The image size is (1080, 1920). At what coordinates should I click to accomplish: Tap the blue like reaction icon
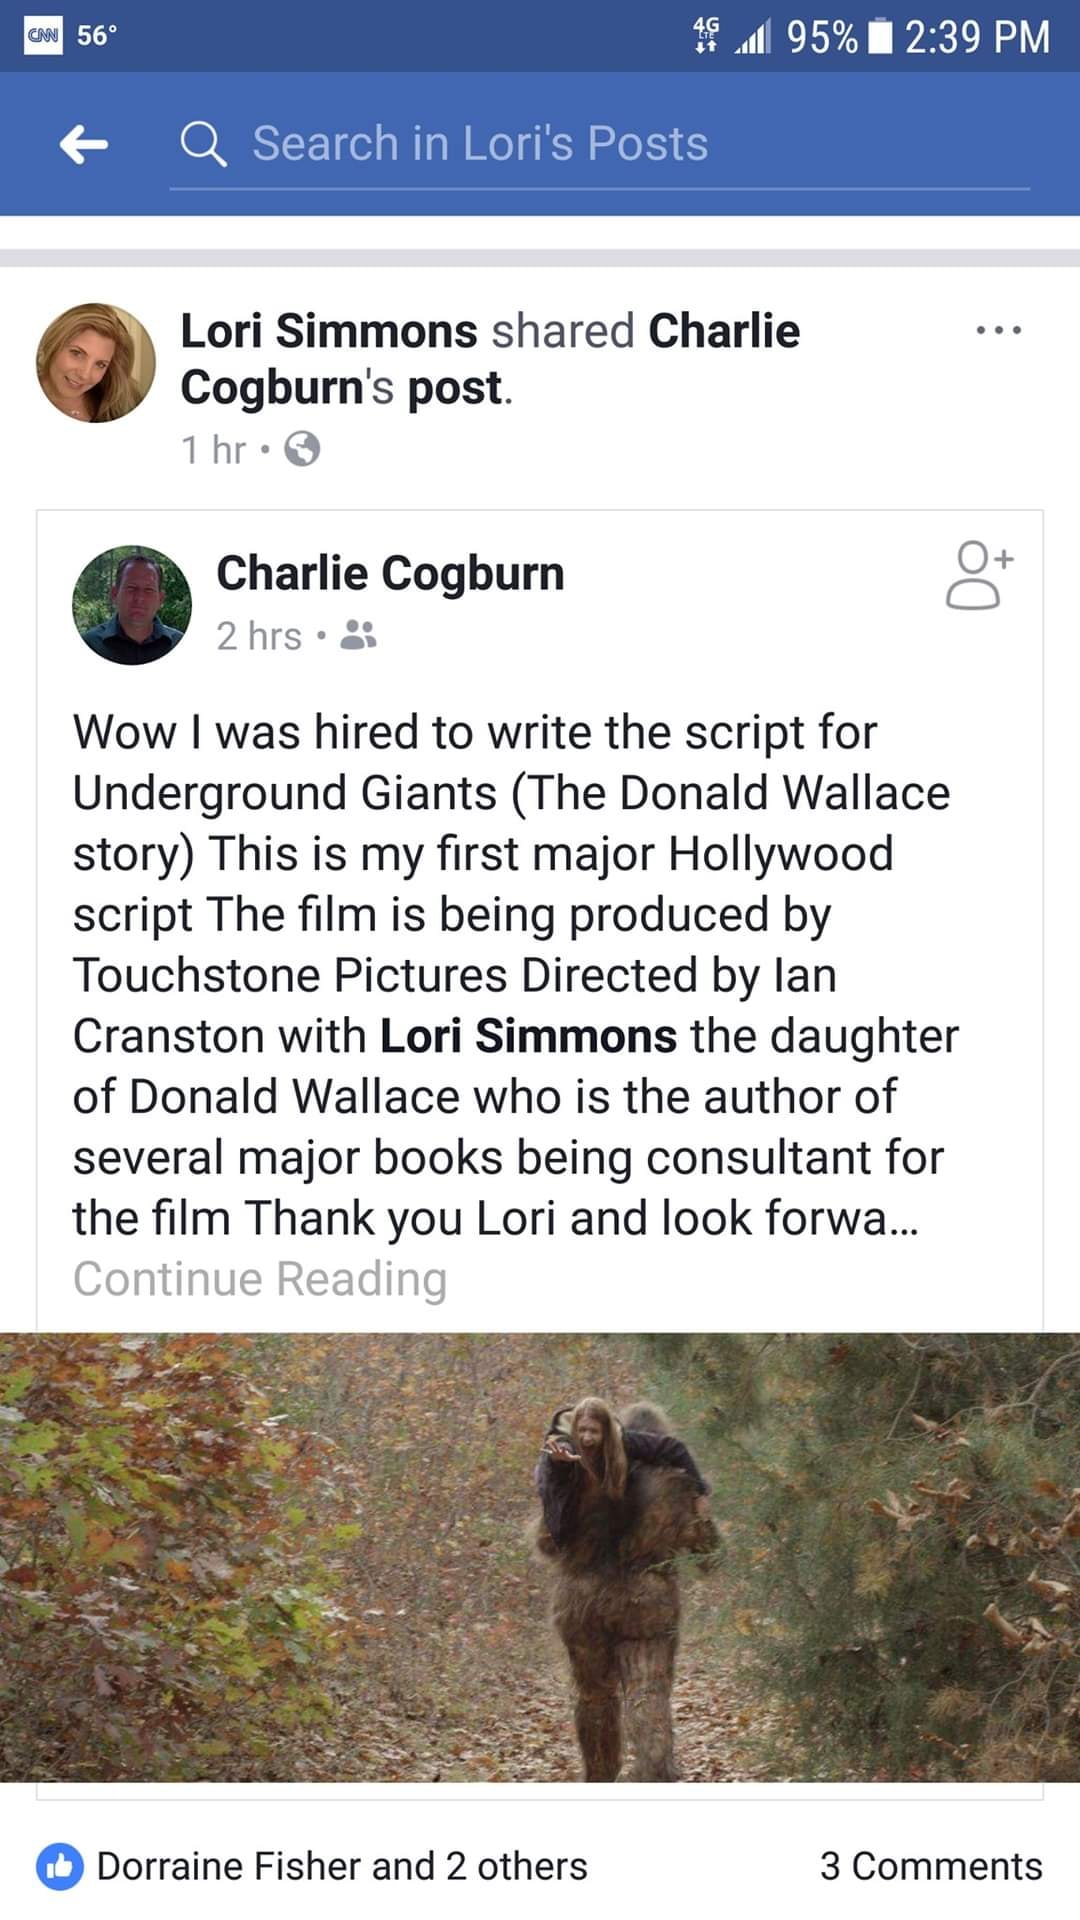pos(60,1866)
